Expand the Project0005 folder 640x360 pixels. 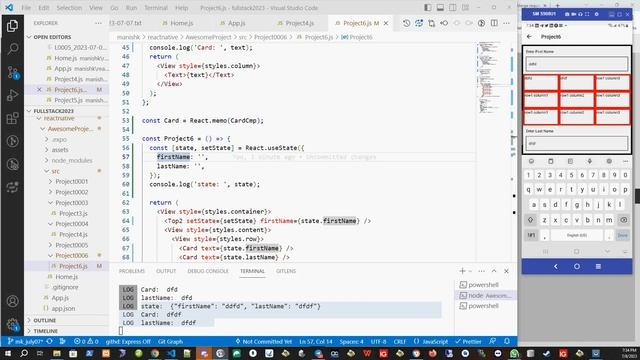point(71,245)
